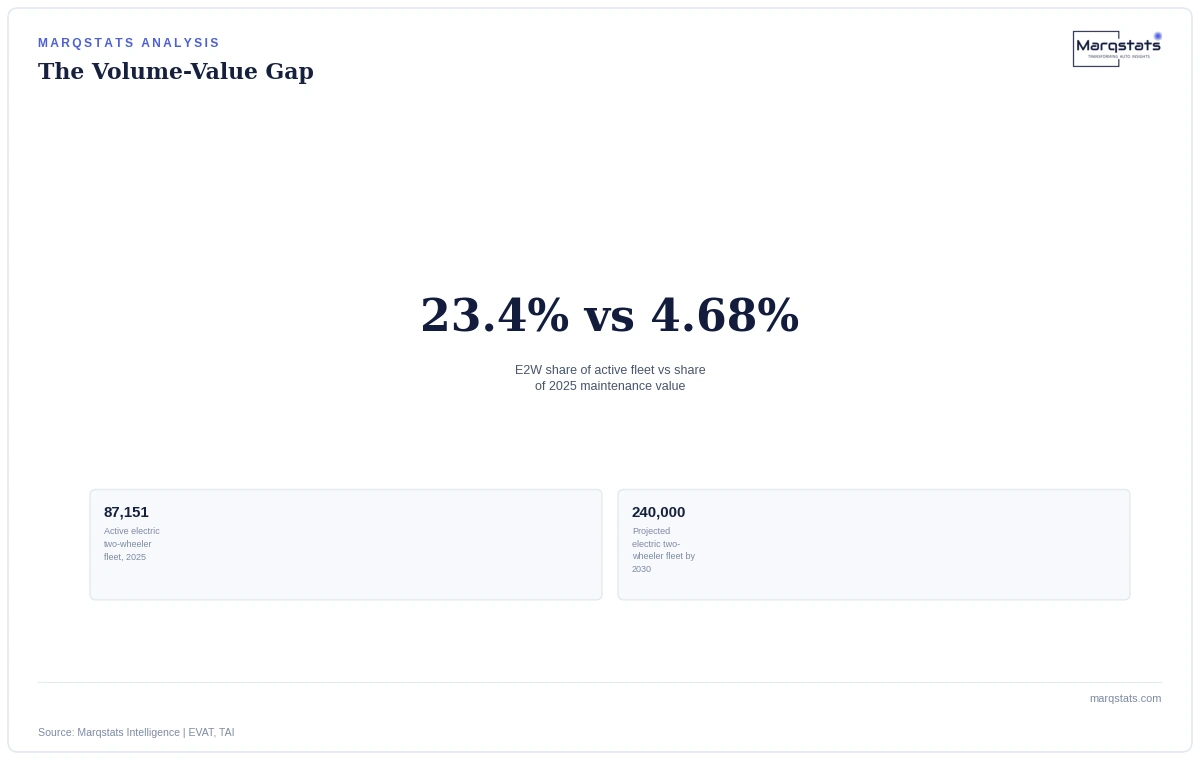Click EVAT, TAI in the source line
The image size is (1200, 760).
pyautogui.click(x=211, y=732)
